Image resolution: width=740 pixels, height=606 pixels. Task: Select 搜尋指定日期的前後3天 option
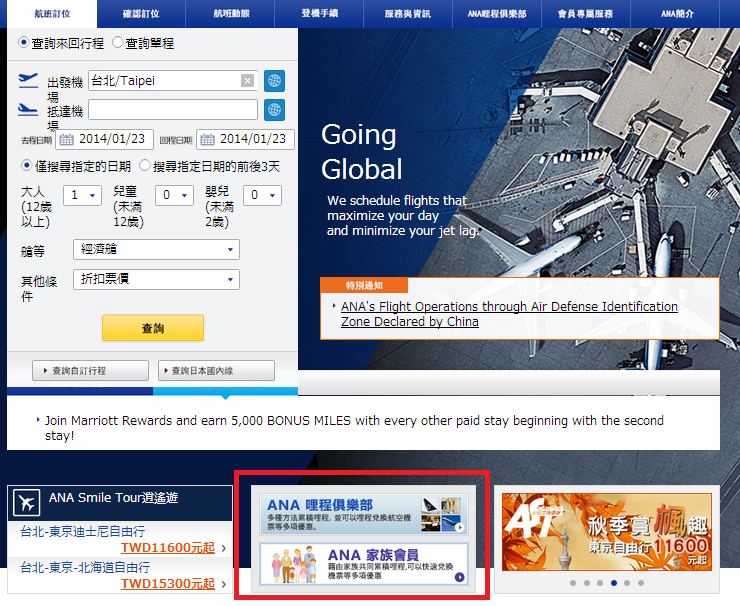point(144,166)
